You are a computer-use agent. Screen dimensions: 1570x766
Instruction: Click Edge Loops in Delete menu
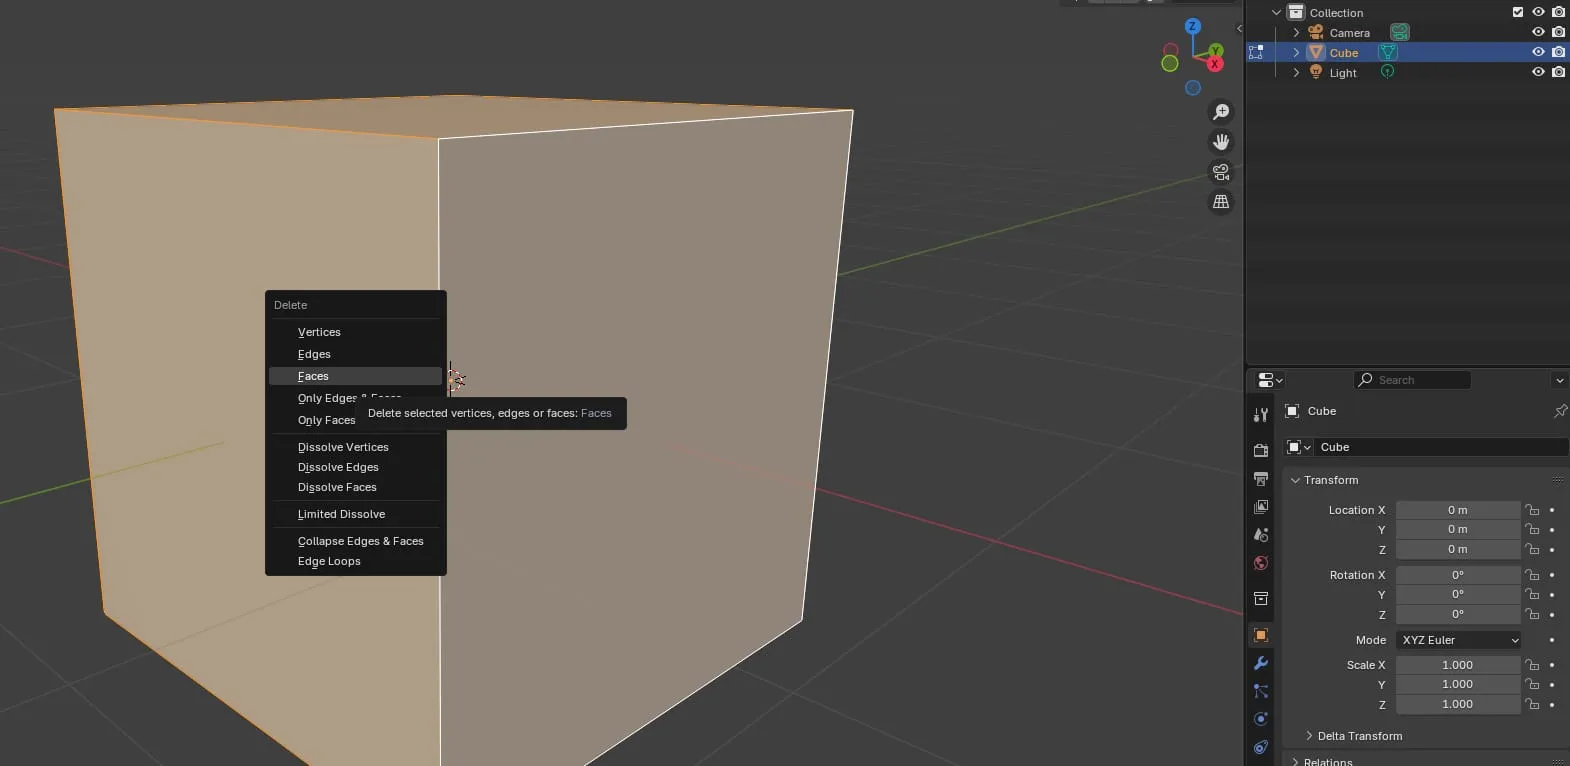(329, 561)
